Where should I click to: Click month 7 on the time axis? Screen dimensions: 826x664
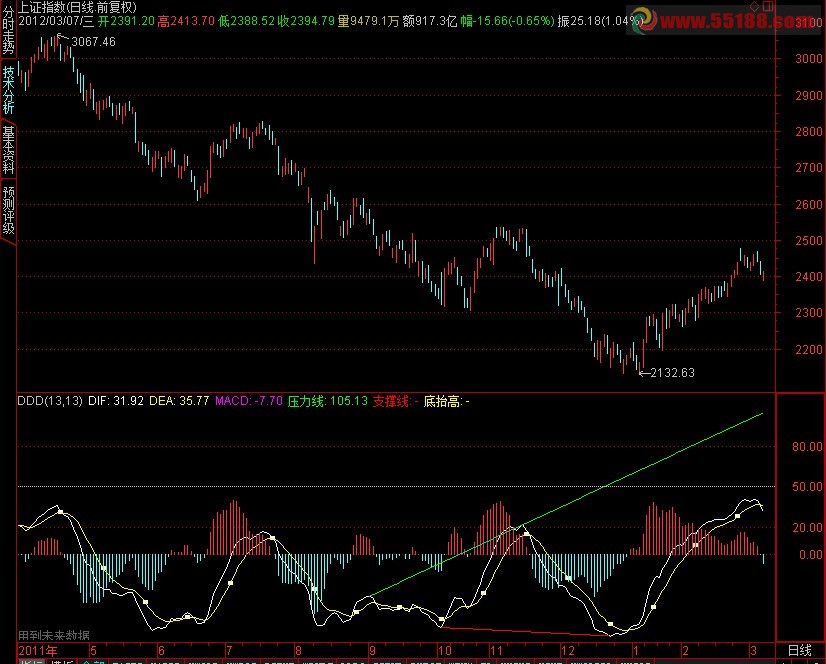[229, 651]
